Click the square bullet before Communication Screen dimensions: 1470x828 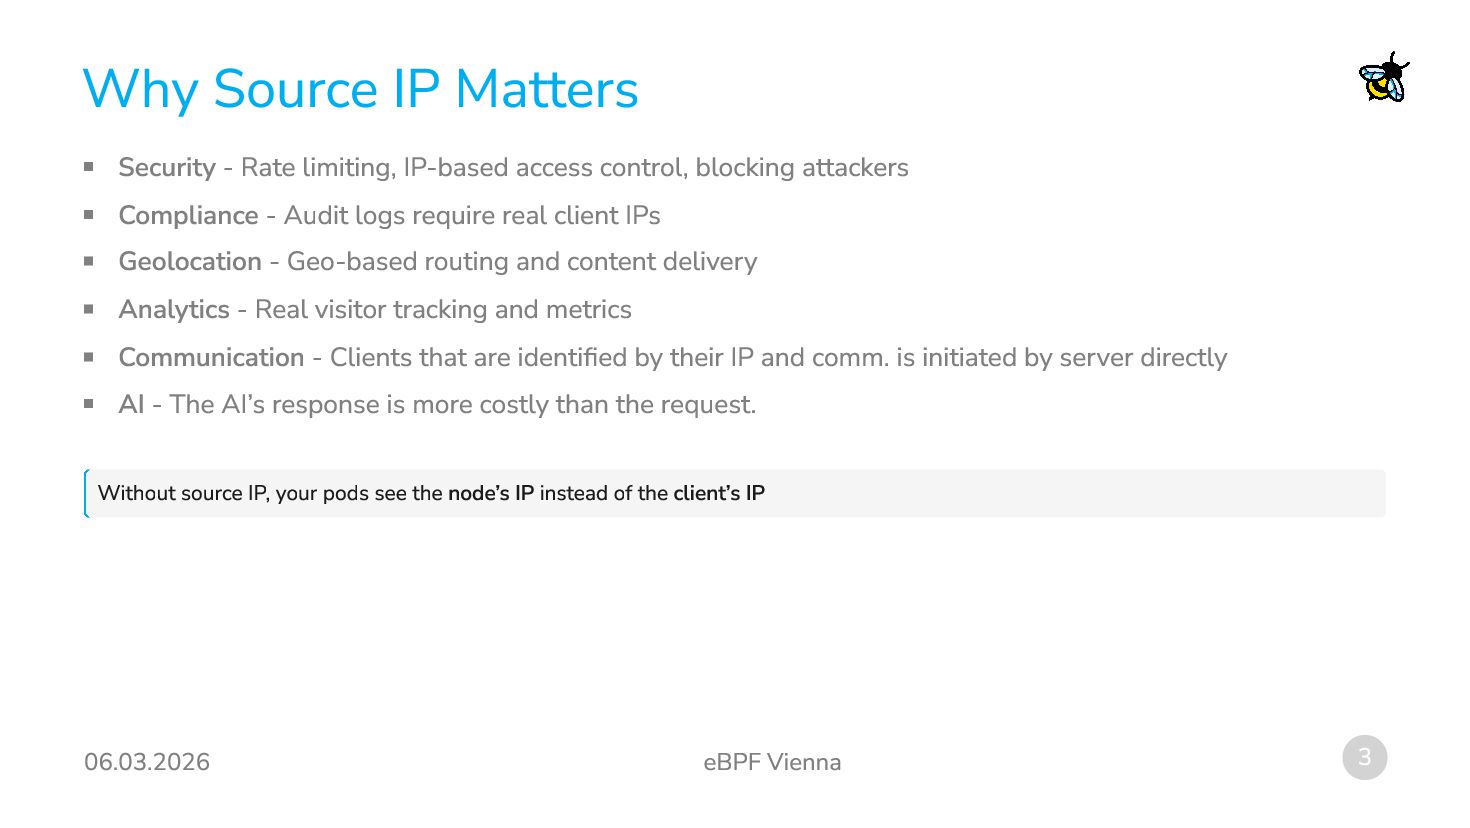(89, 356)
